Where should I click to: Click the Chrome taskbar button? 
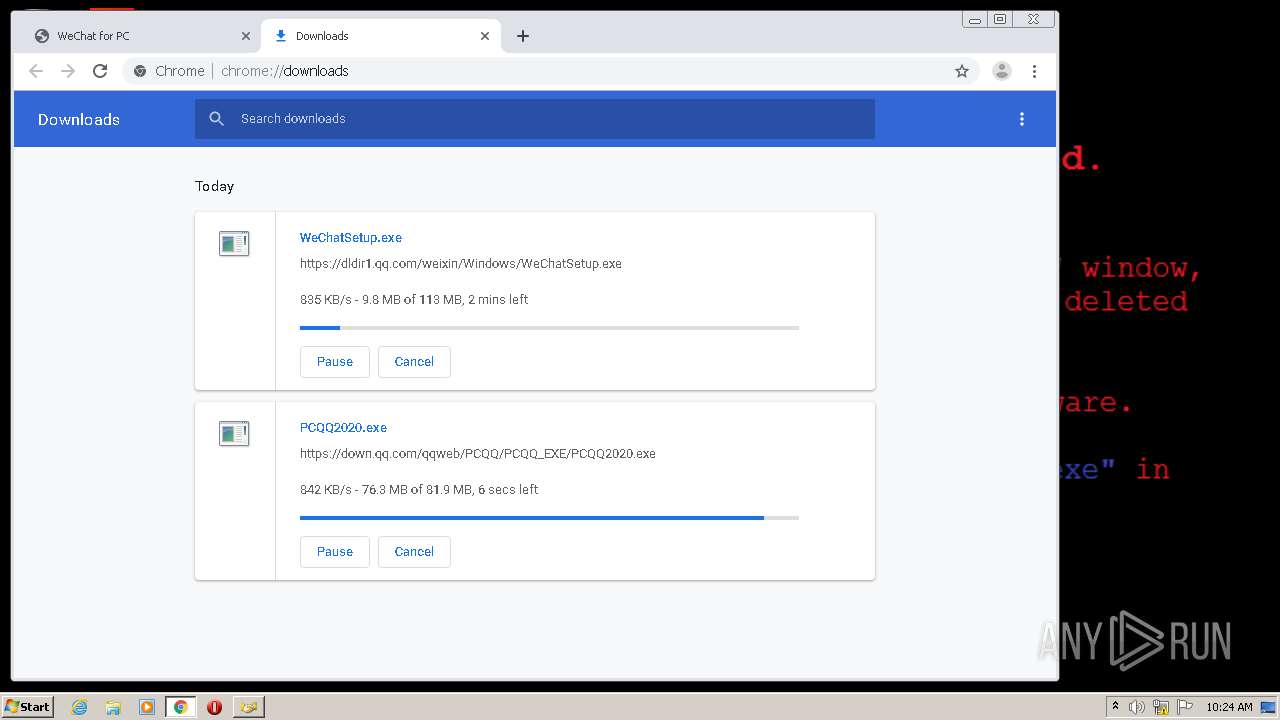click(181, 707)
